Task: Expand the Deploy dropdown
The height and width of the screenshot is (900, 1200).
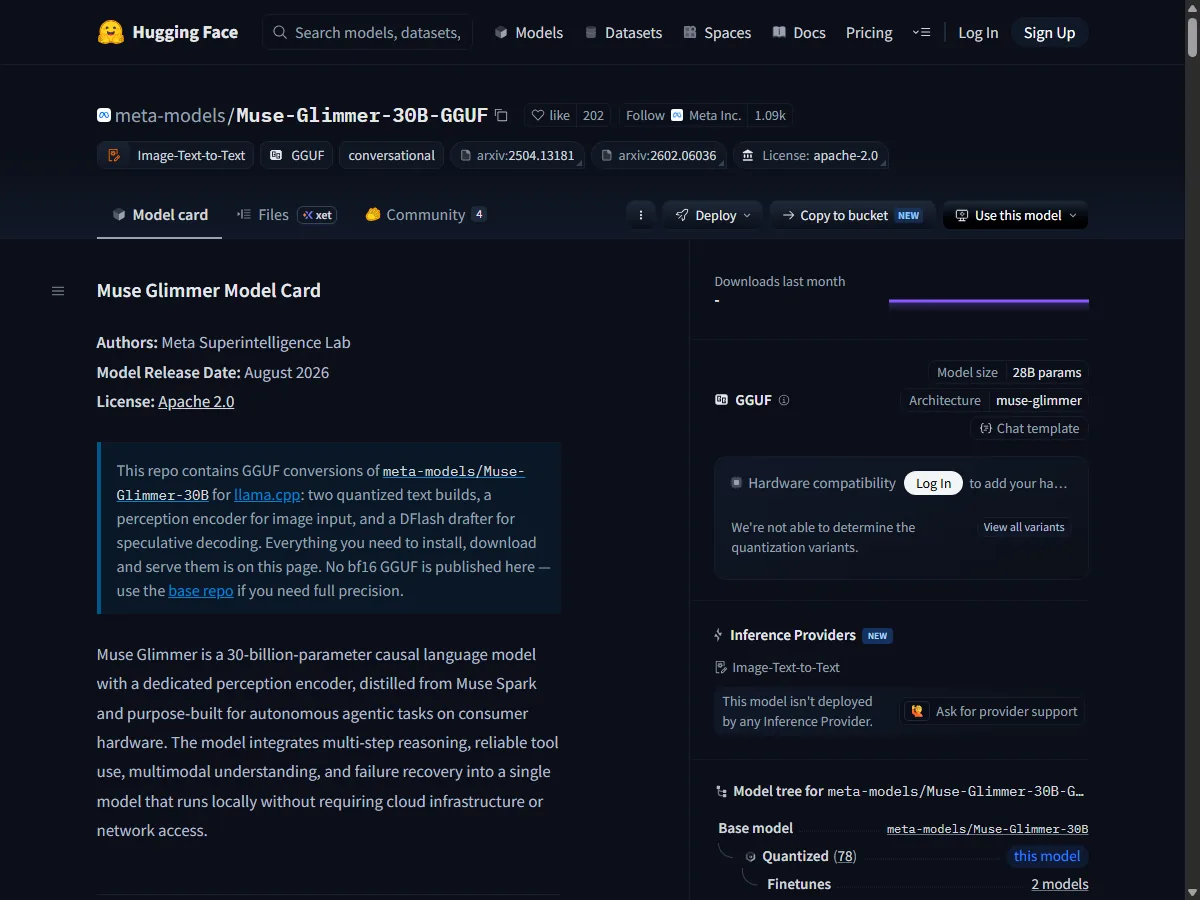Action: coord(713,215)
